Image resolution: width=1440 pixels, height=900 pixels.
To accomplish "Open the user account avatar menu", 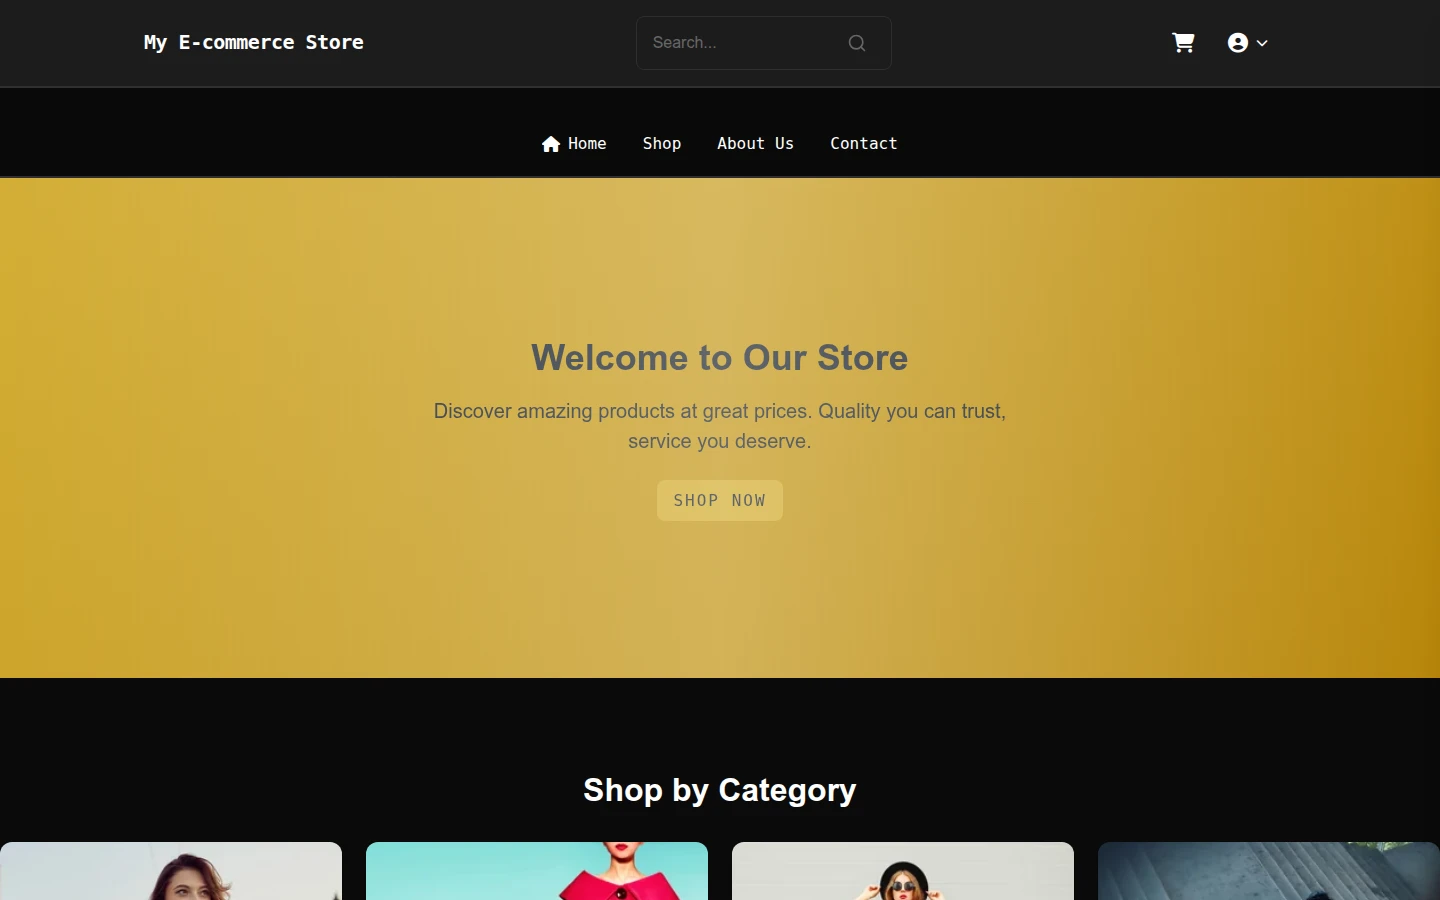I will pyautogui.click(x=1248, y=43).
